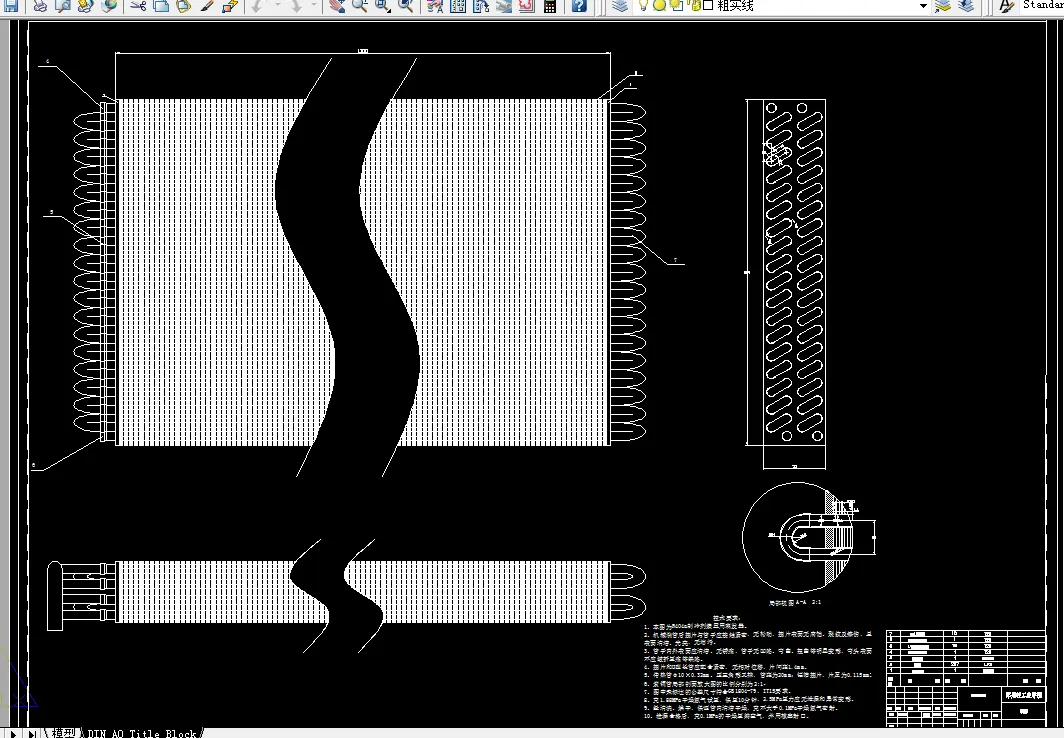Open the QuickCalc calculator icon
This screenshot has width=1064, height=738.
[550, 5]
